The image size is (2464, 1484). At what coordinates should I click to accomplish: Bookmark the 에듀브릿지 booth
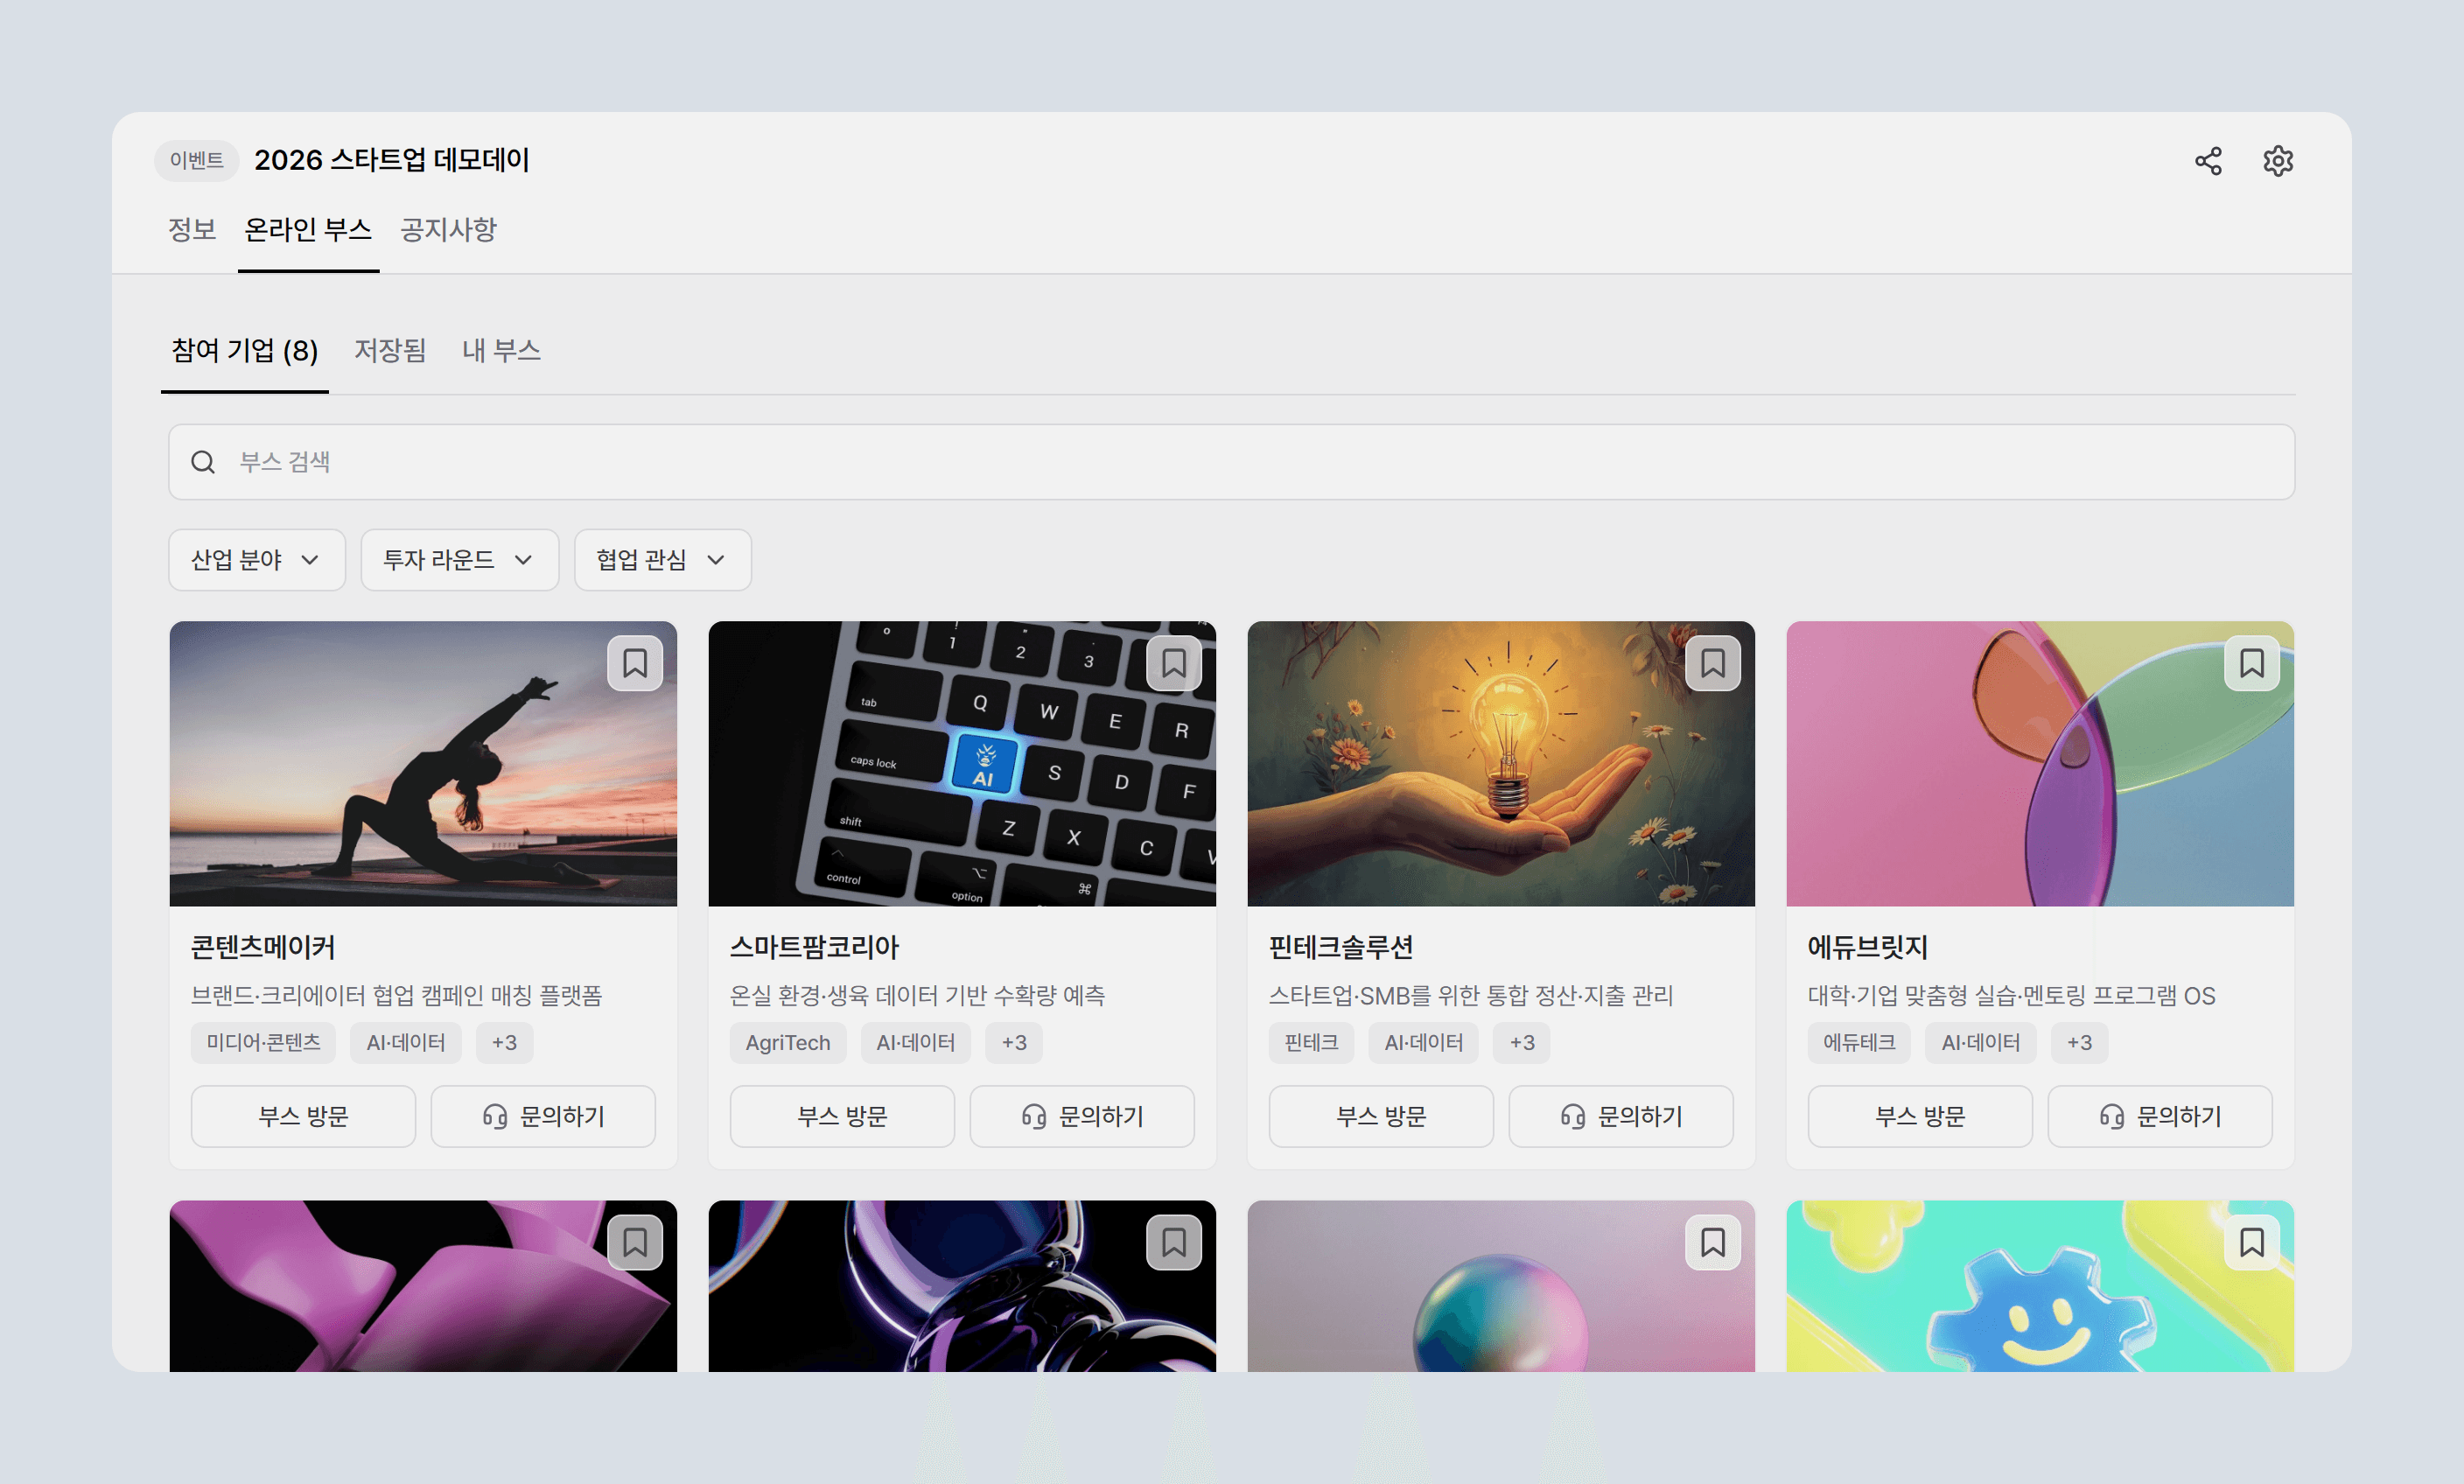pyautogui.click(x=2252, y=663)
